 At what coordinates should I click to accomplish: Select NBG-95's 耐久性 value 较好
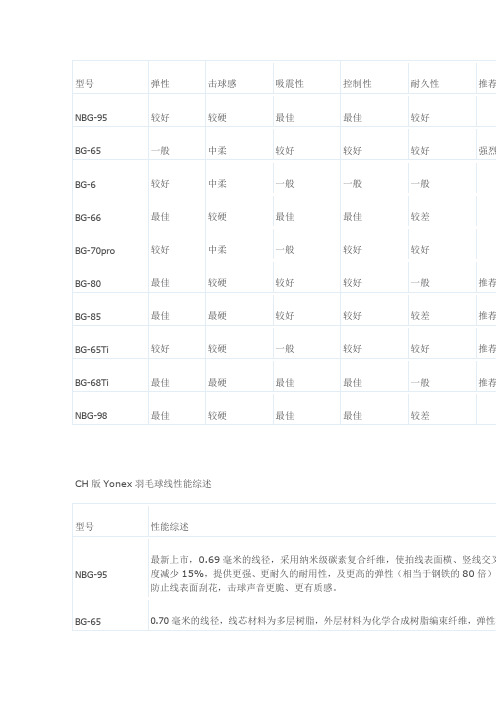point(420,118)
